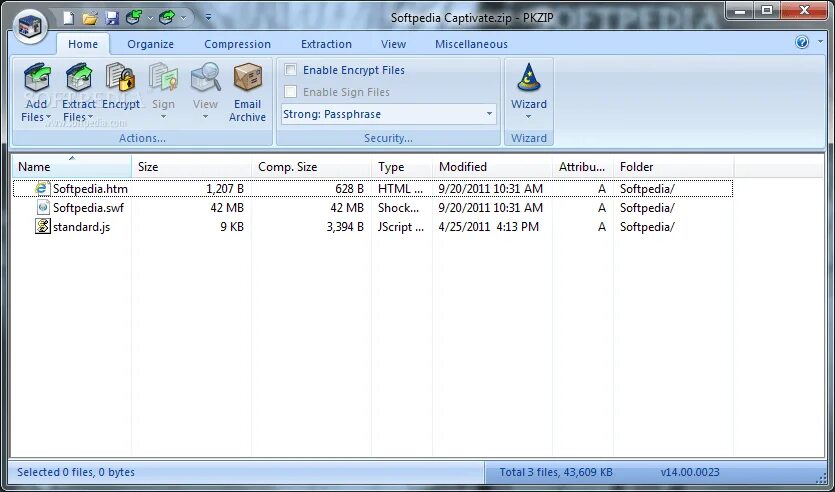835x492 pixels.
Task: Click the New archive icon in quick access toolbar
Action: tap(69, 18)
